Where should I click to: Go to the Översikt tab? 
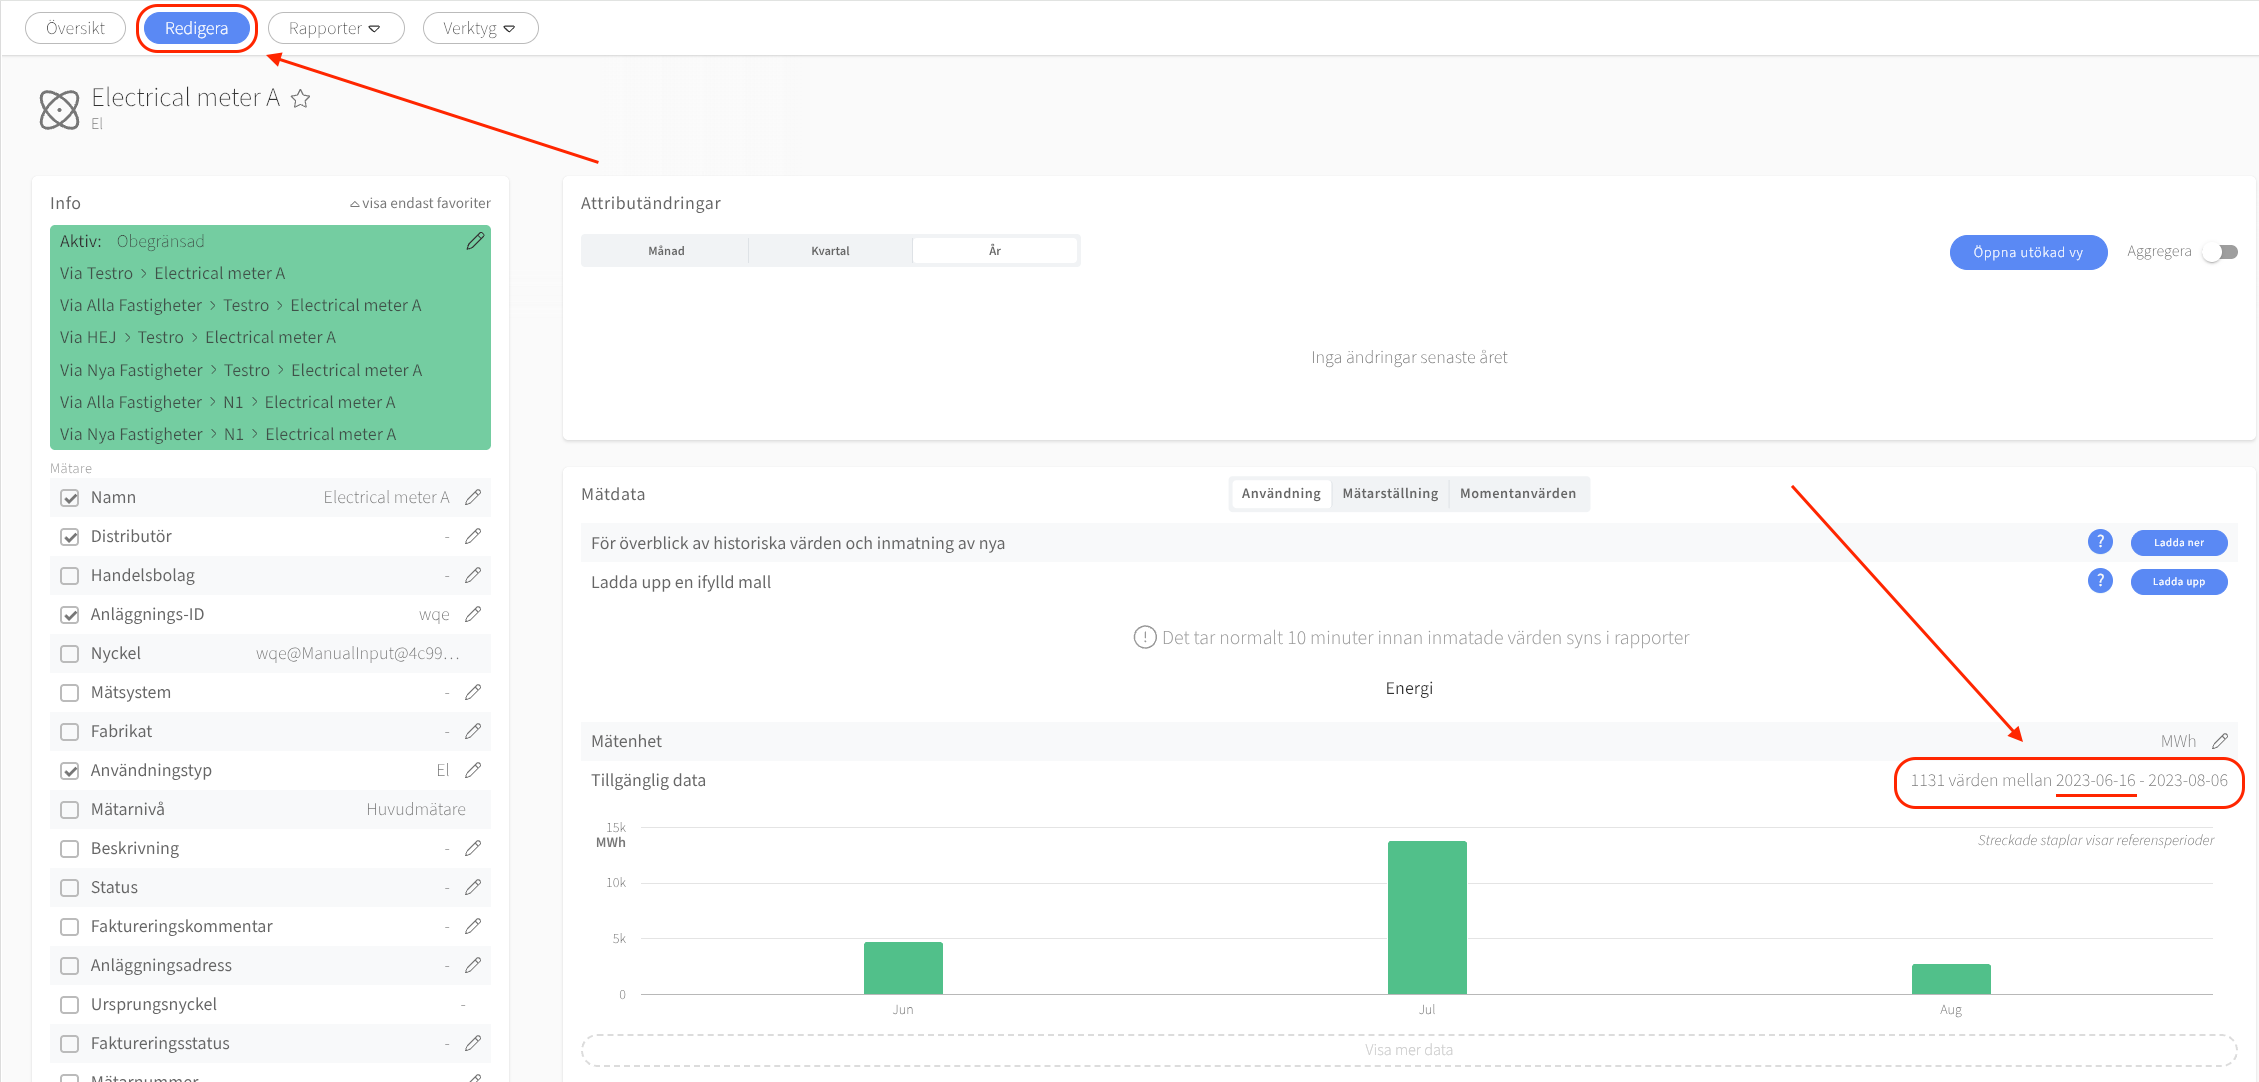[75, 28]
